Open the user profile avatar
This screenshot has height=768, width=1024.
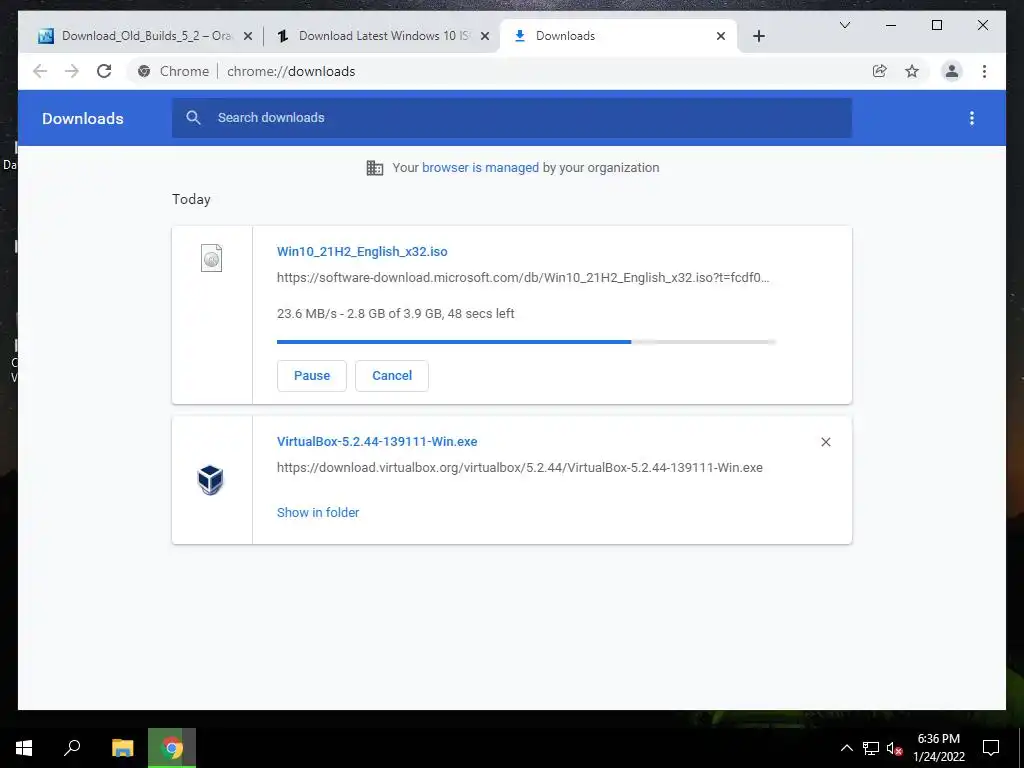[952, 71]
